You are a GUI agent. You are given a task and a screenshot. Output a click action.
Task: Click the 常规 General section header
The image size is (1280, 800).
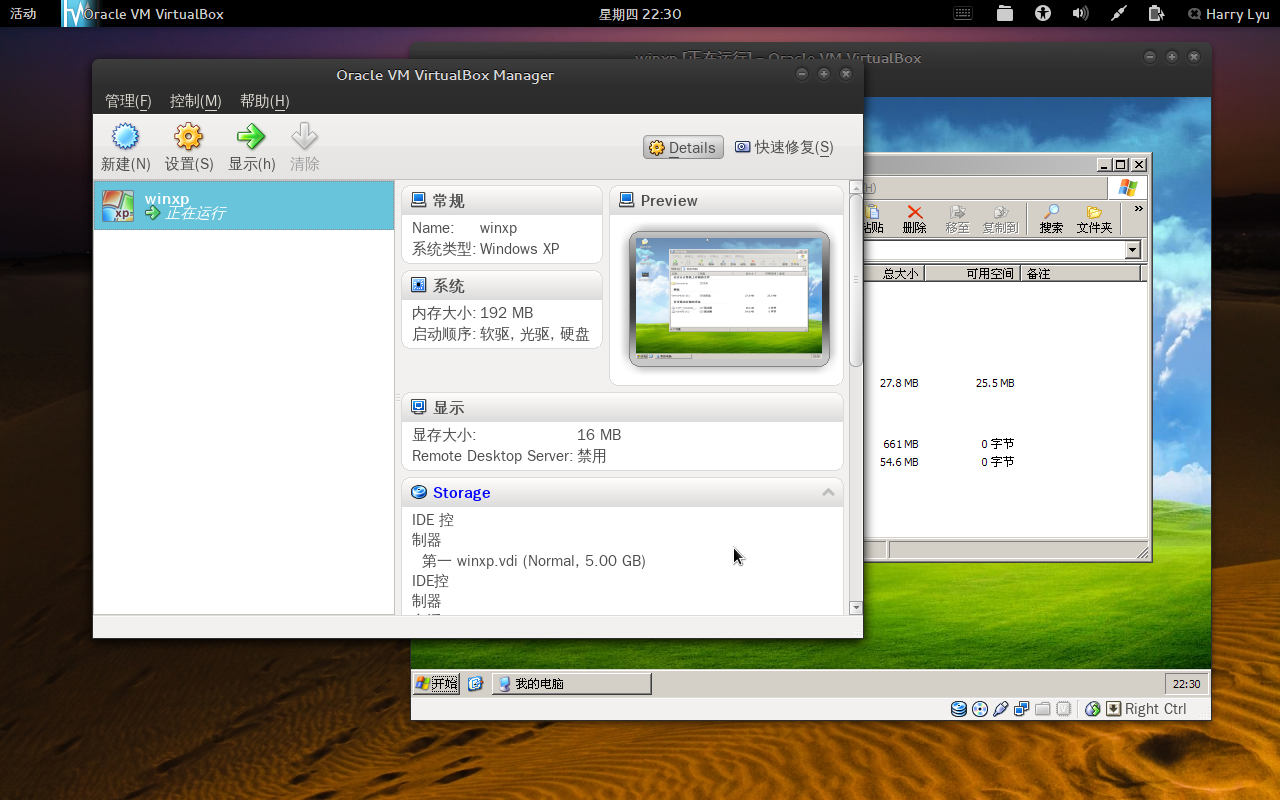coord(502,200)
